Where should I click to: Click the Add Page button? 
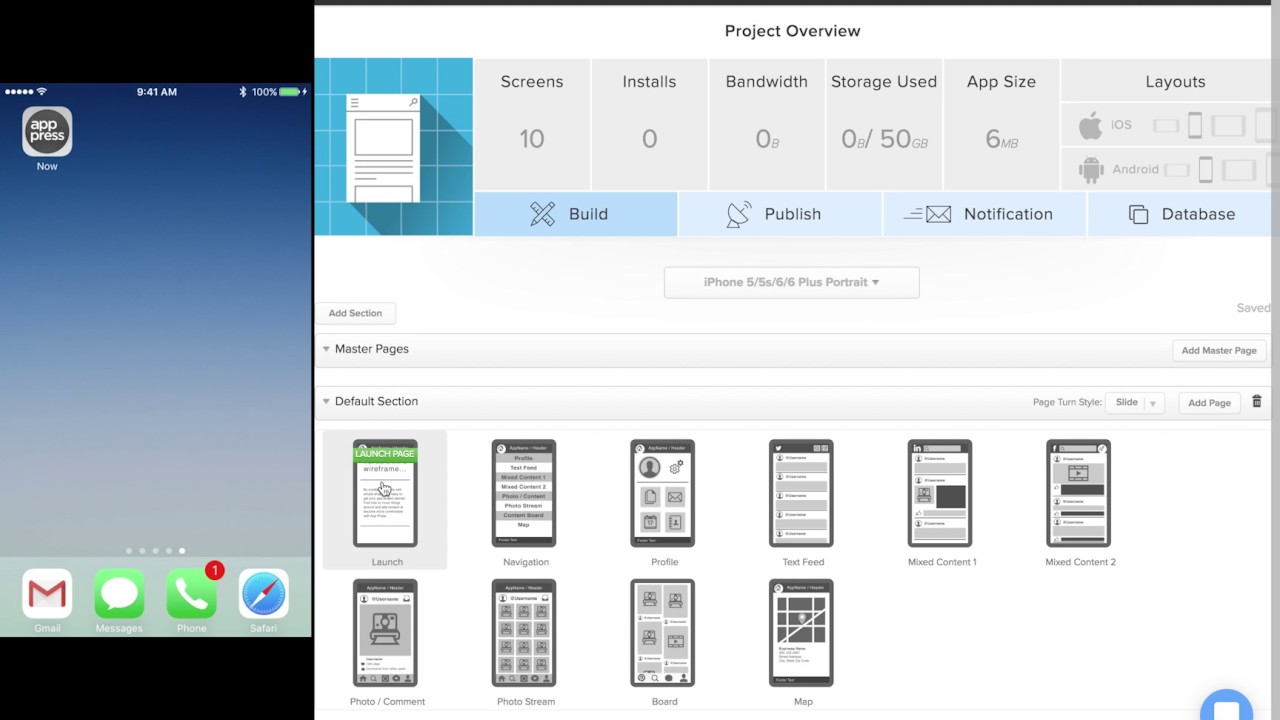pos(1209,402)
